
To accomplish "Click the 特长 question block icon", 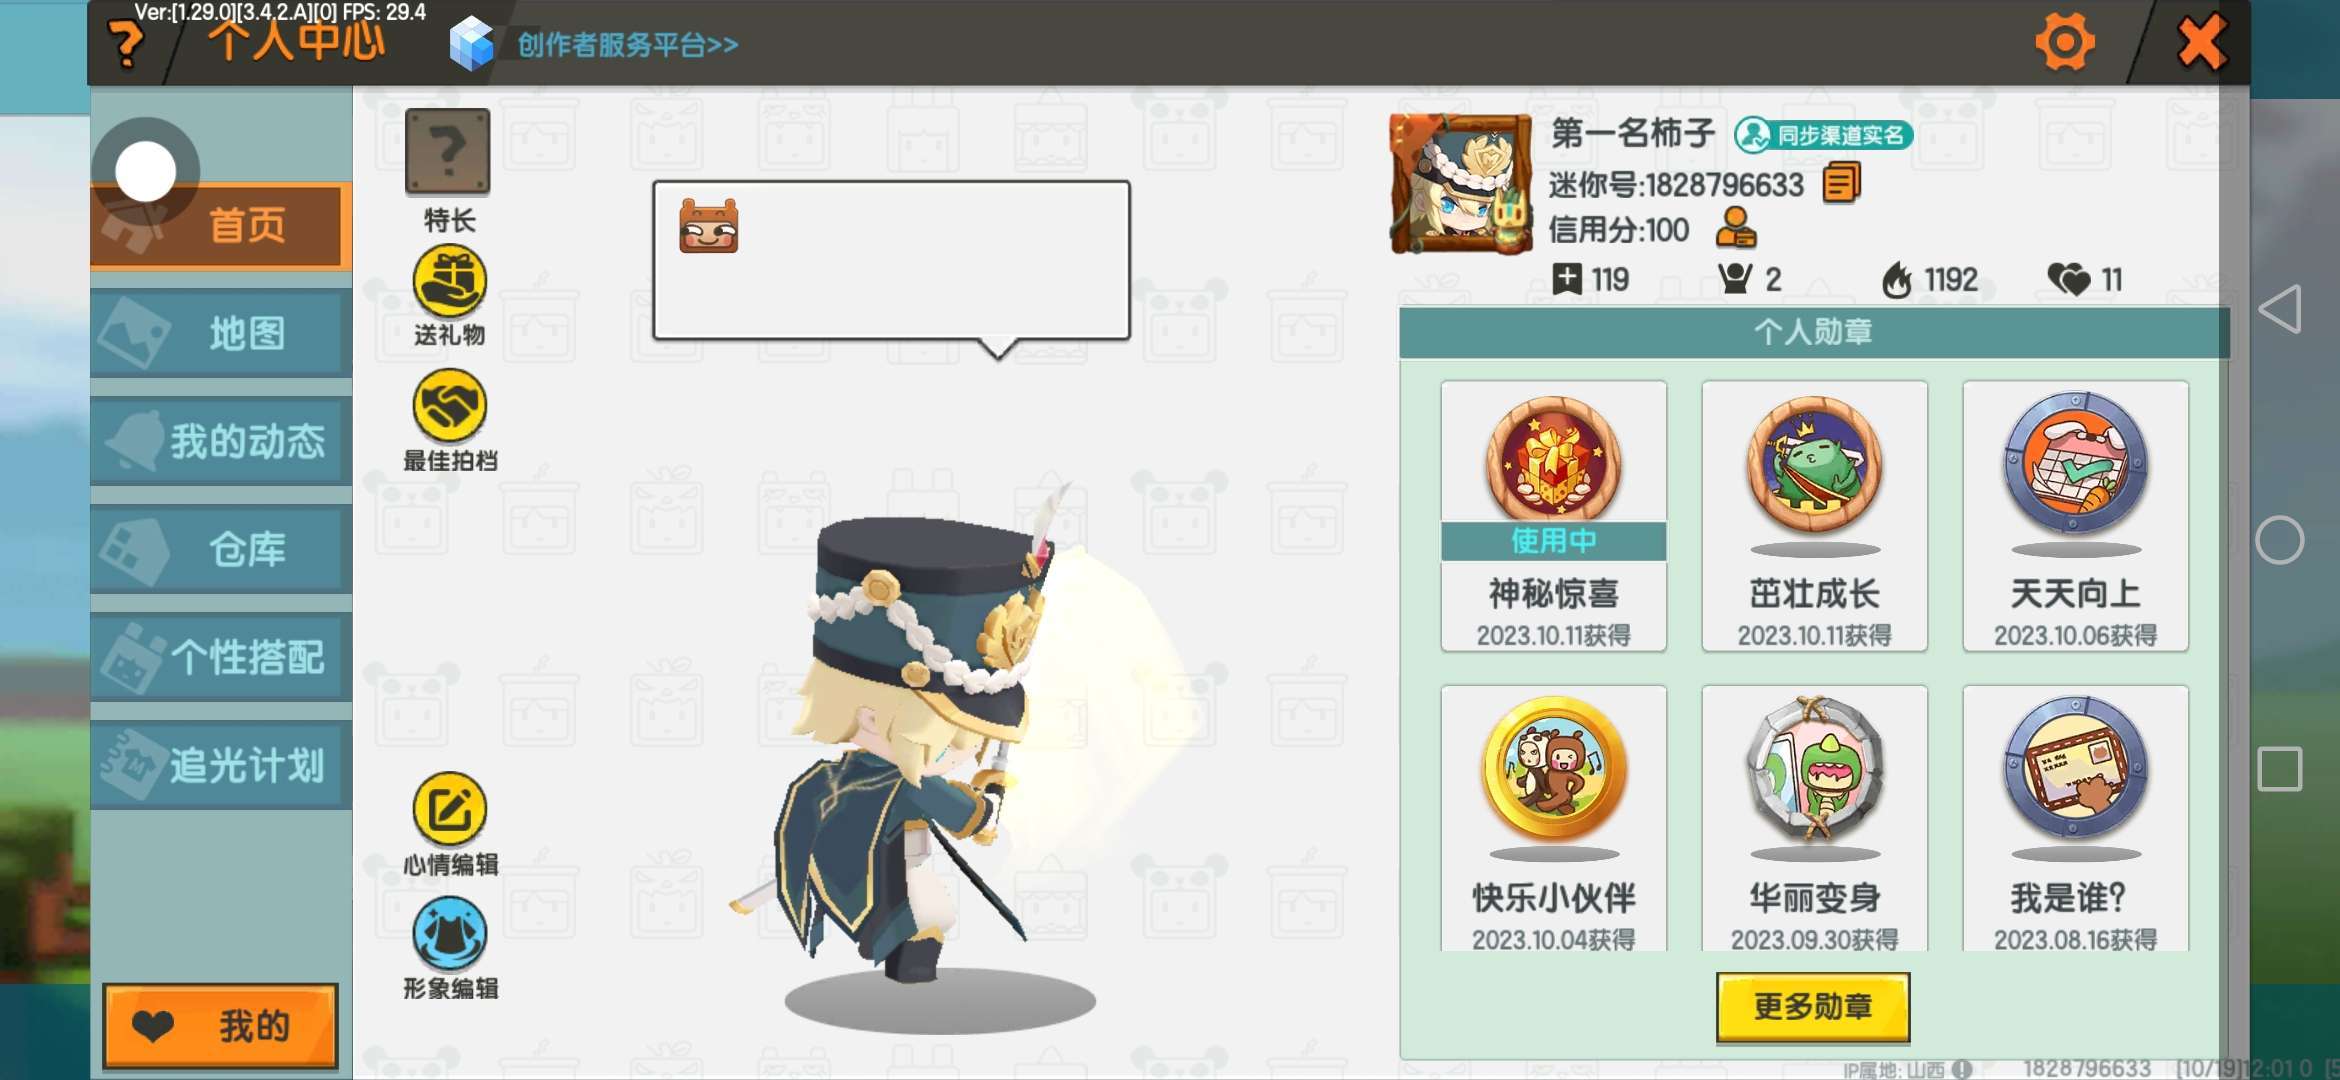I will point(447,151).
